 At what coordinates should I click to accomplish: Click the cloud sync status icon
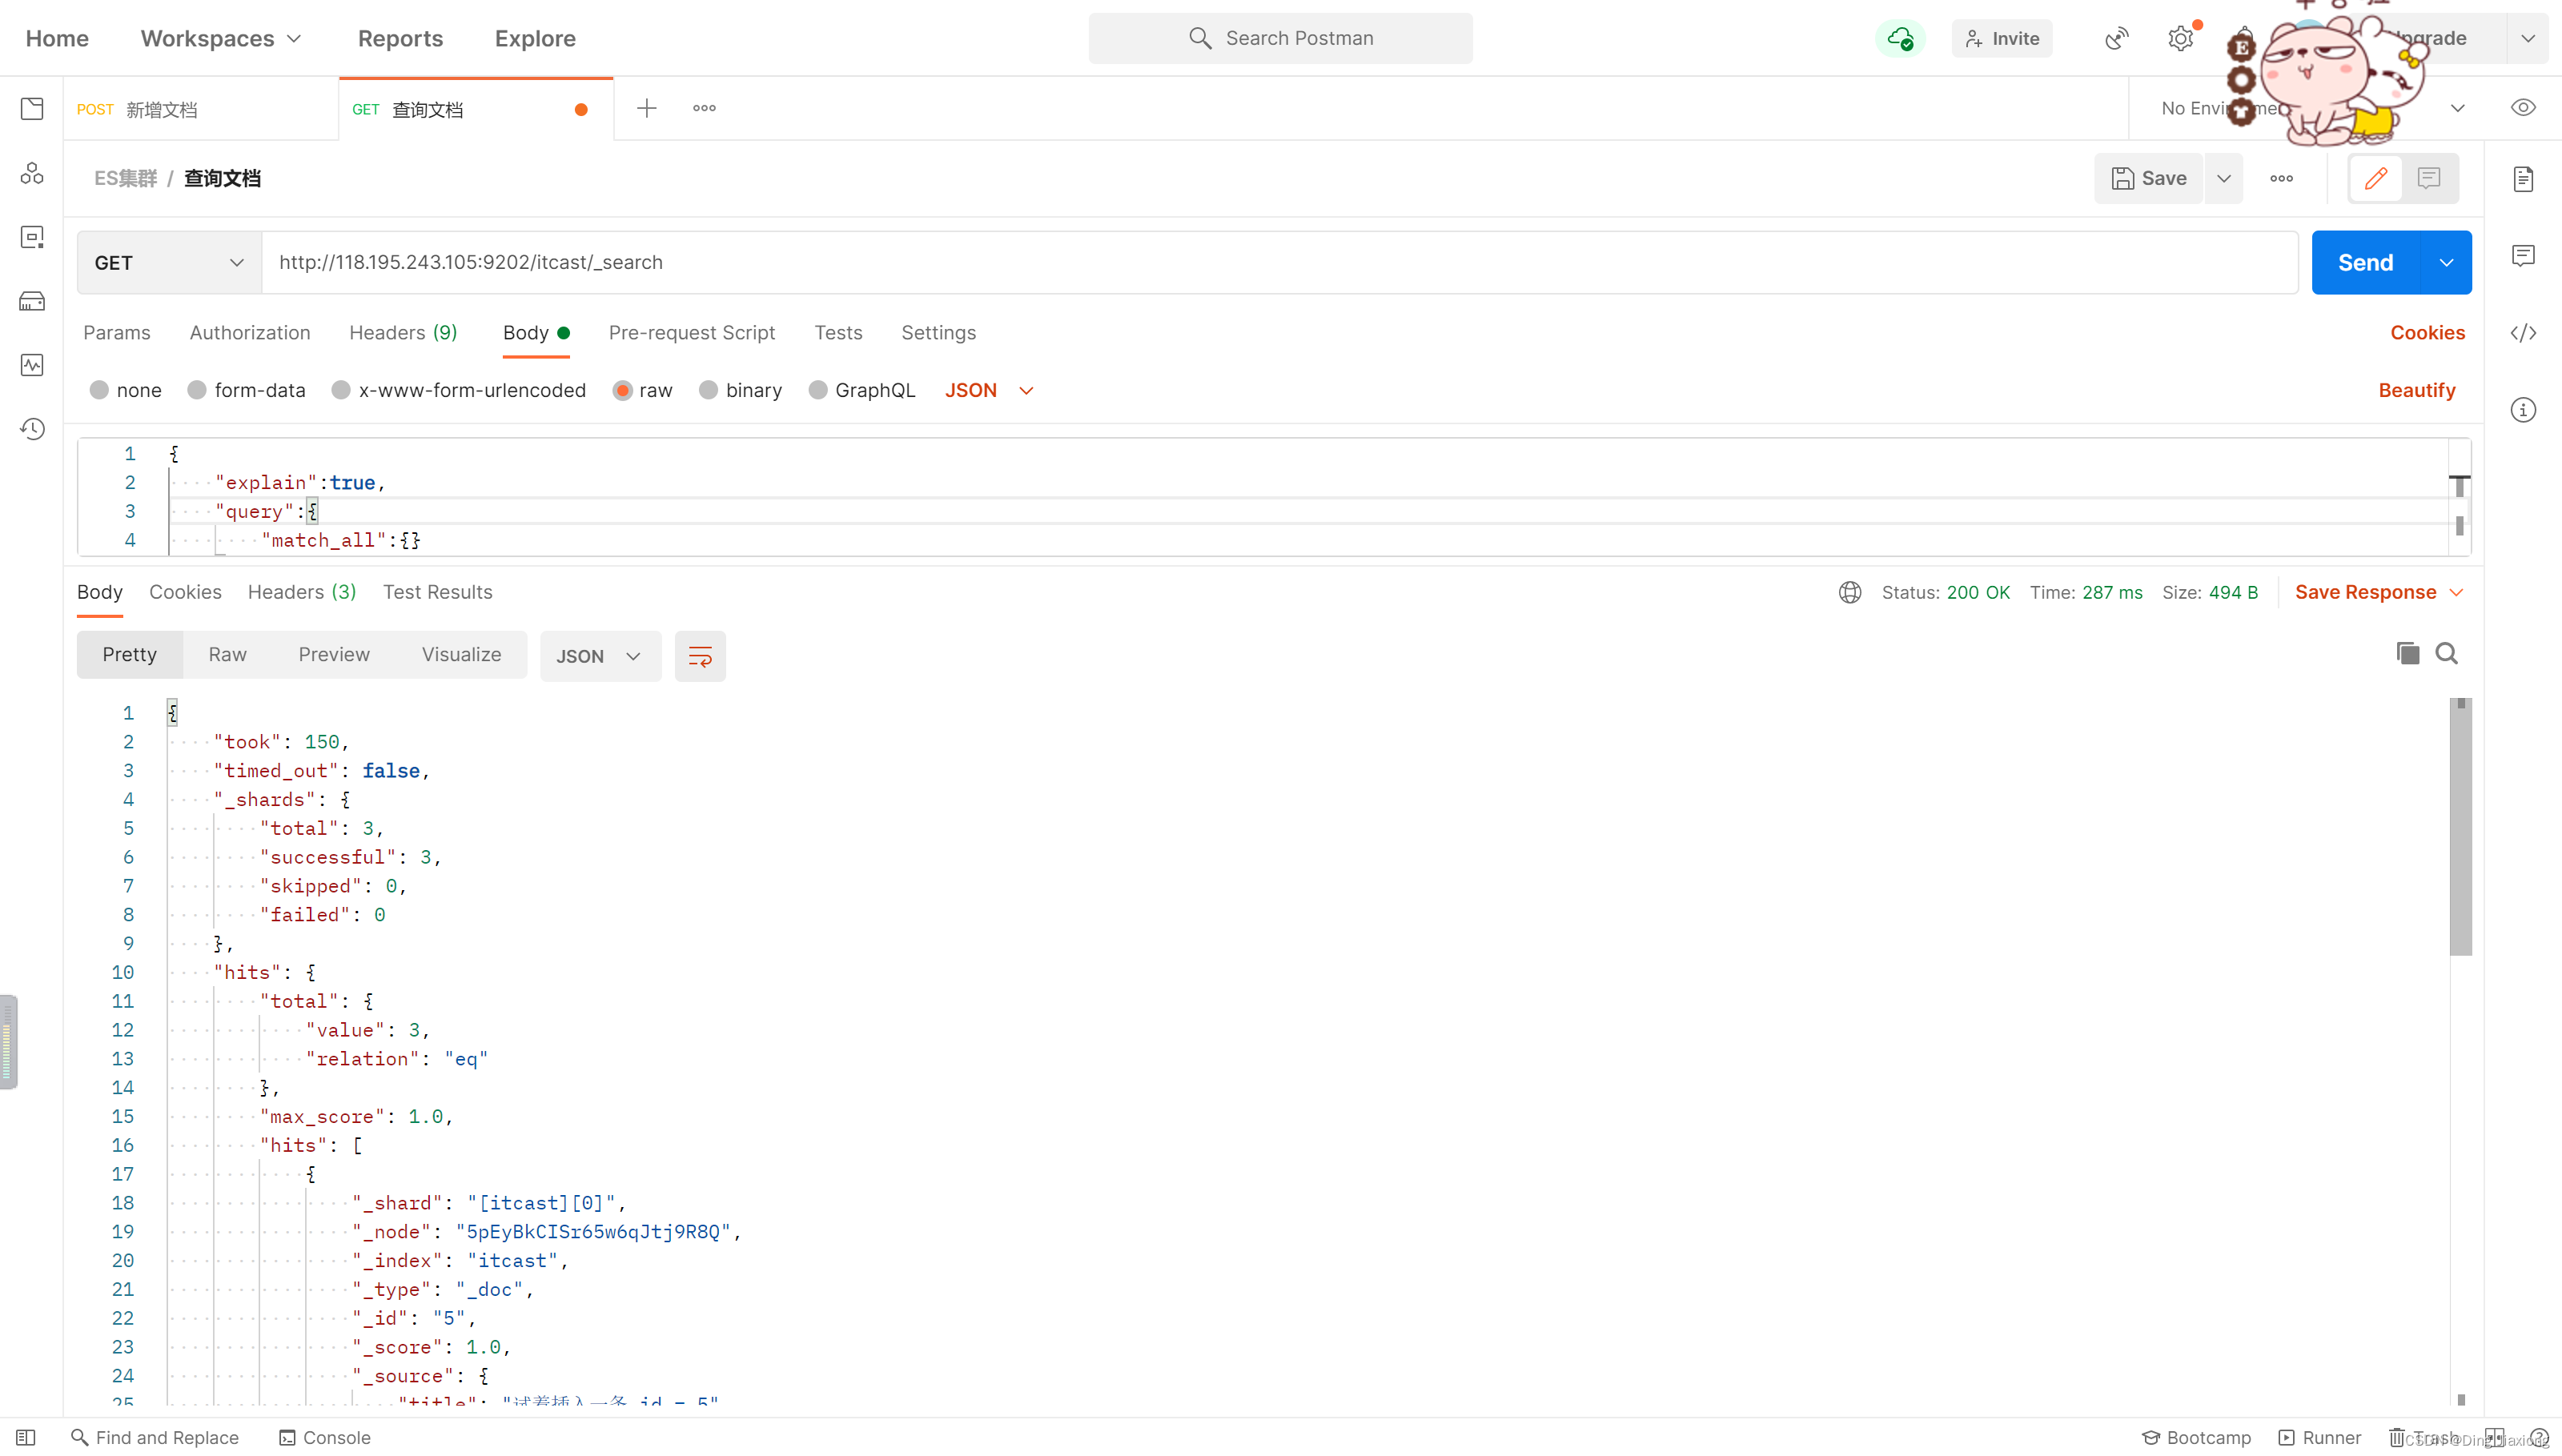1900,38
